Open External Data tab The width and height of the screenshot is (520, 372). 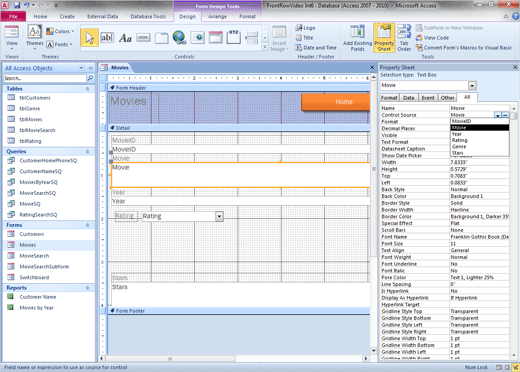(x=102, y=16)
